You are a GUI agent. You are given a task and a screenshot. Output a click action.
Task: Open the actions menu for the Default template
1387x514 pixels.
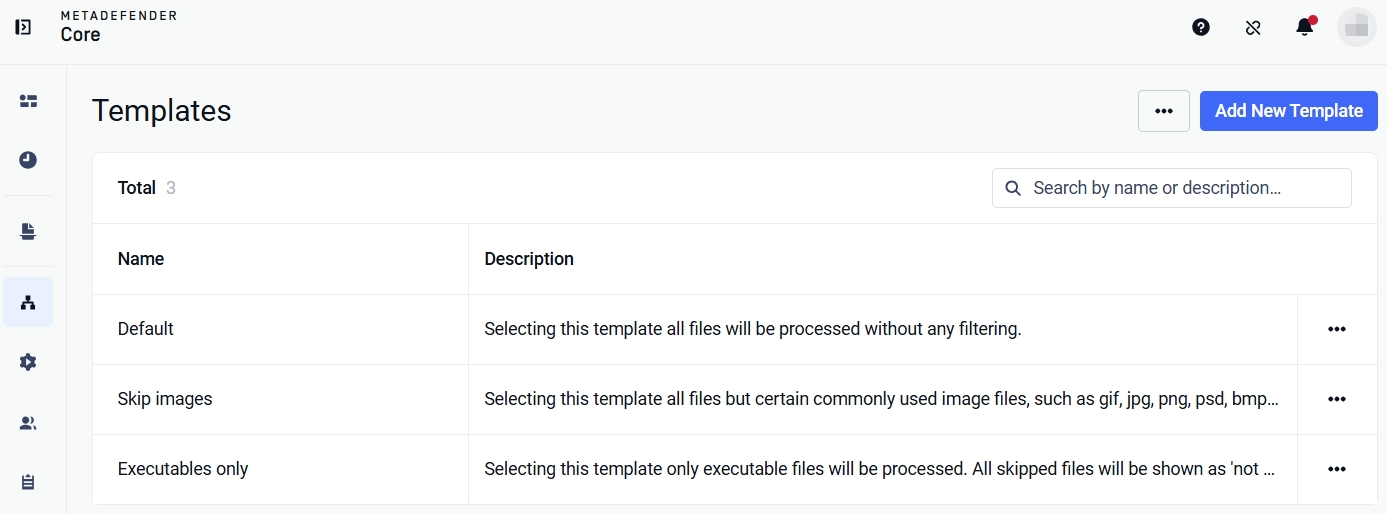click(x=1337, y=329)
